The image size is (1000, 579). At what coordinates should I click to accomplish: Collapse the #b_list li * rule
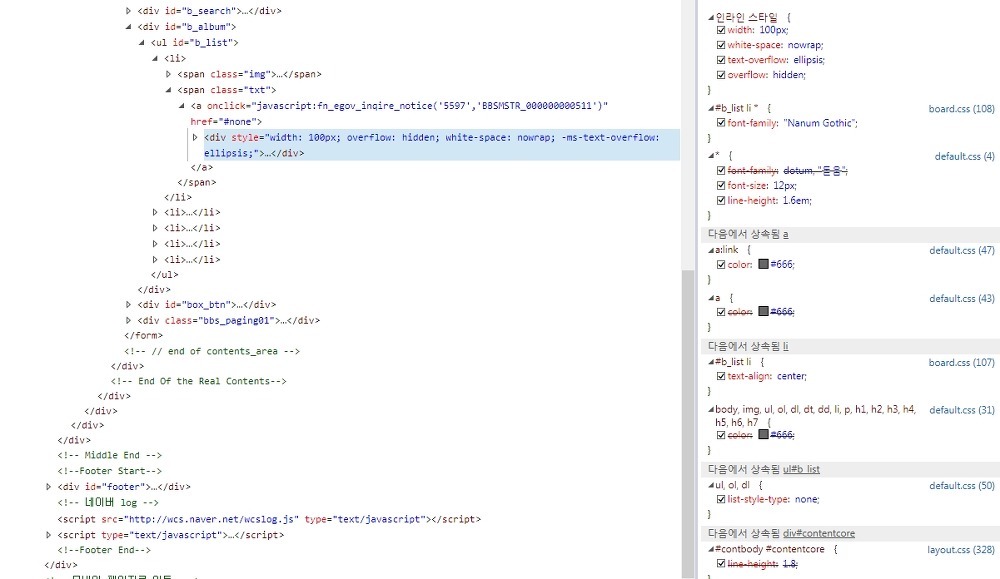(x=711, y=108)
